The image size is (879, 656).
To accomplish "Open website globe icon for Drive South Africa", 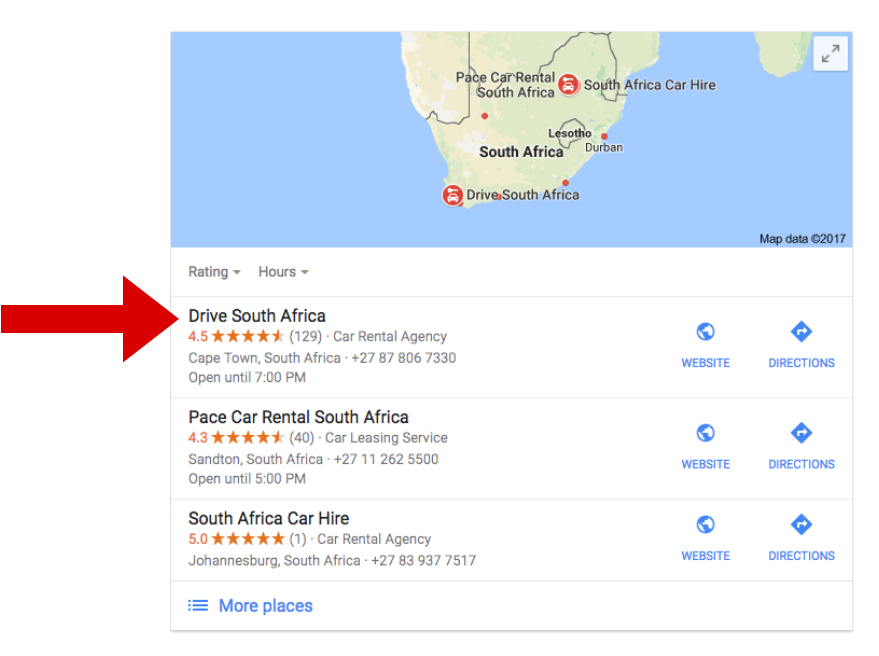I will point(705,331).
